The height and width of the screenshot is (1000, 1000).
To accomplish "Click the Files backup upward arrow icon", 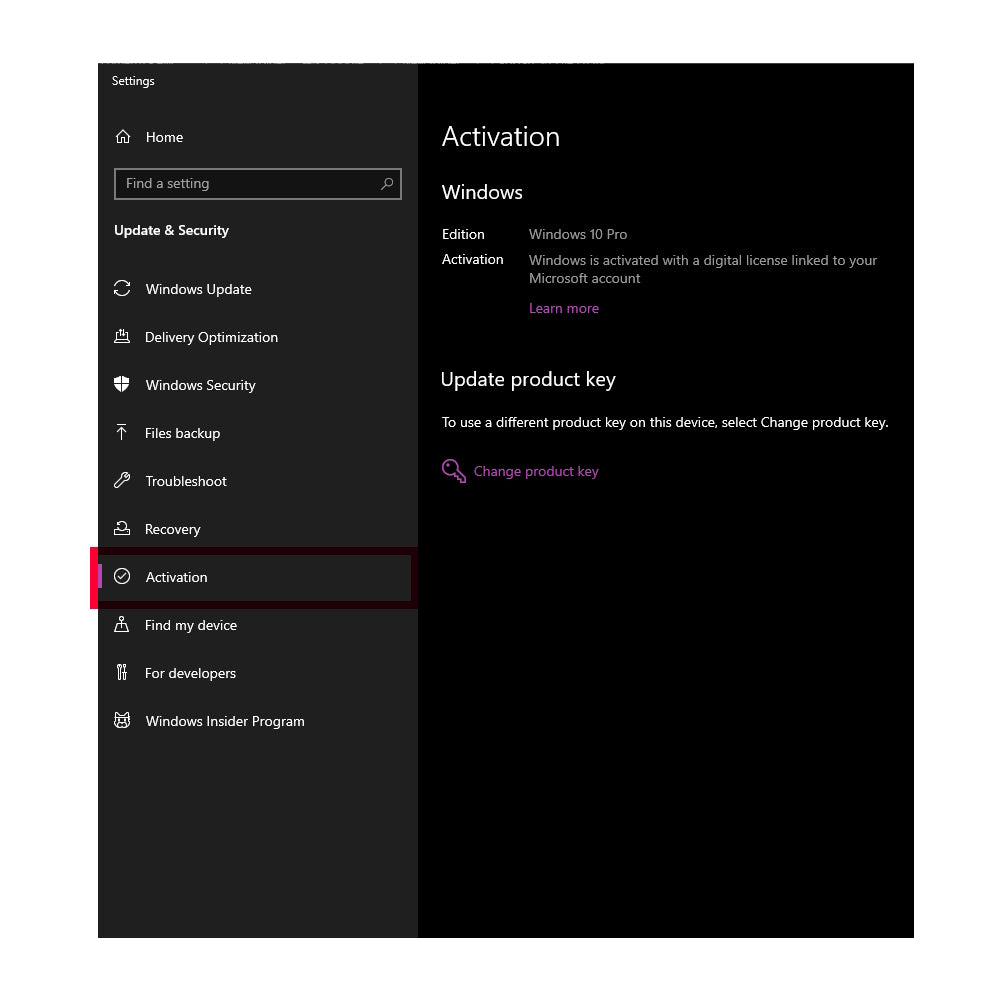I will point(122,433).
